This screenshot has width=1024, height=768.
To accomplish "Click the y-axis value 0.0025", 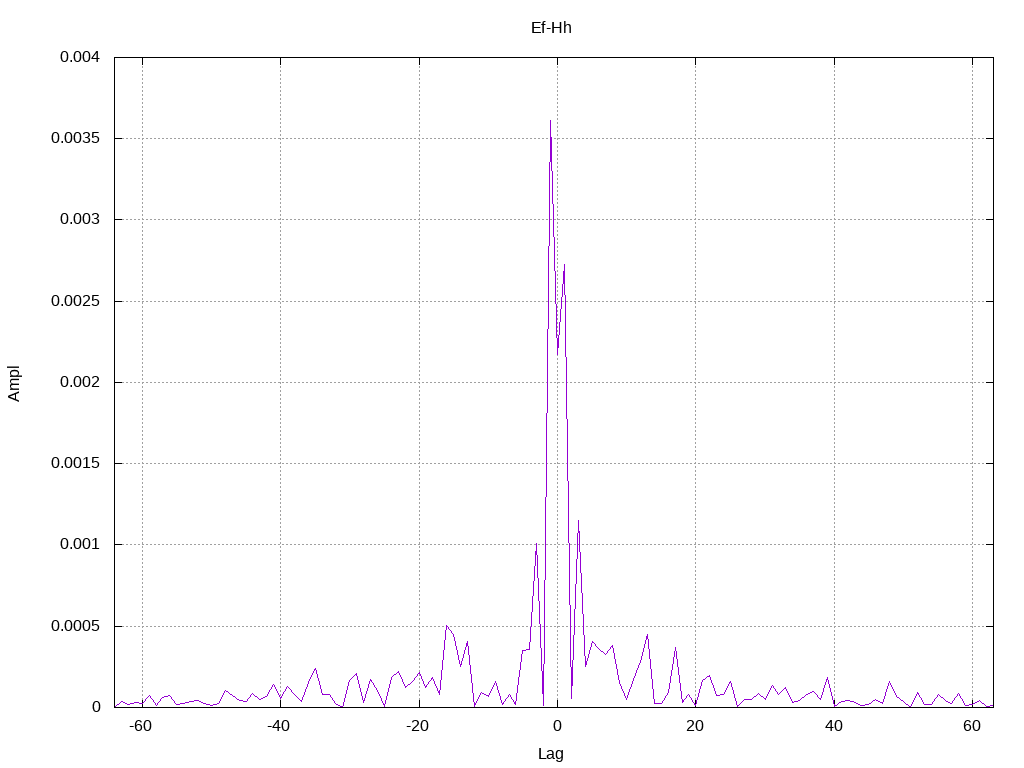I will pyautogui.click(x=75, y=300).
